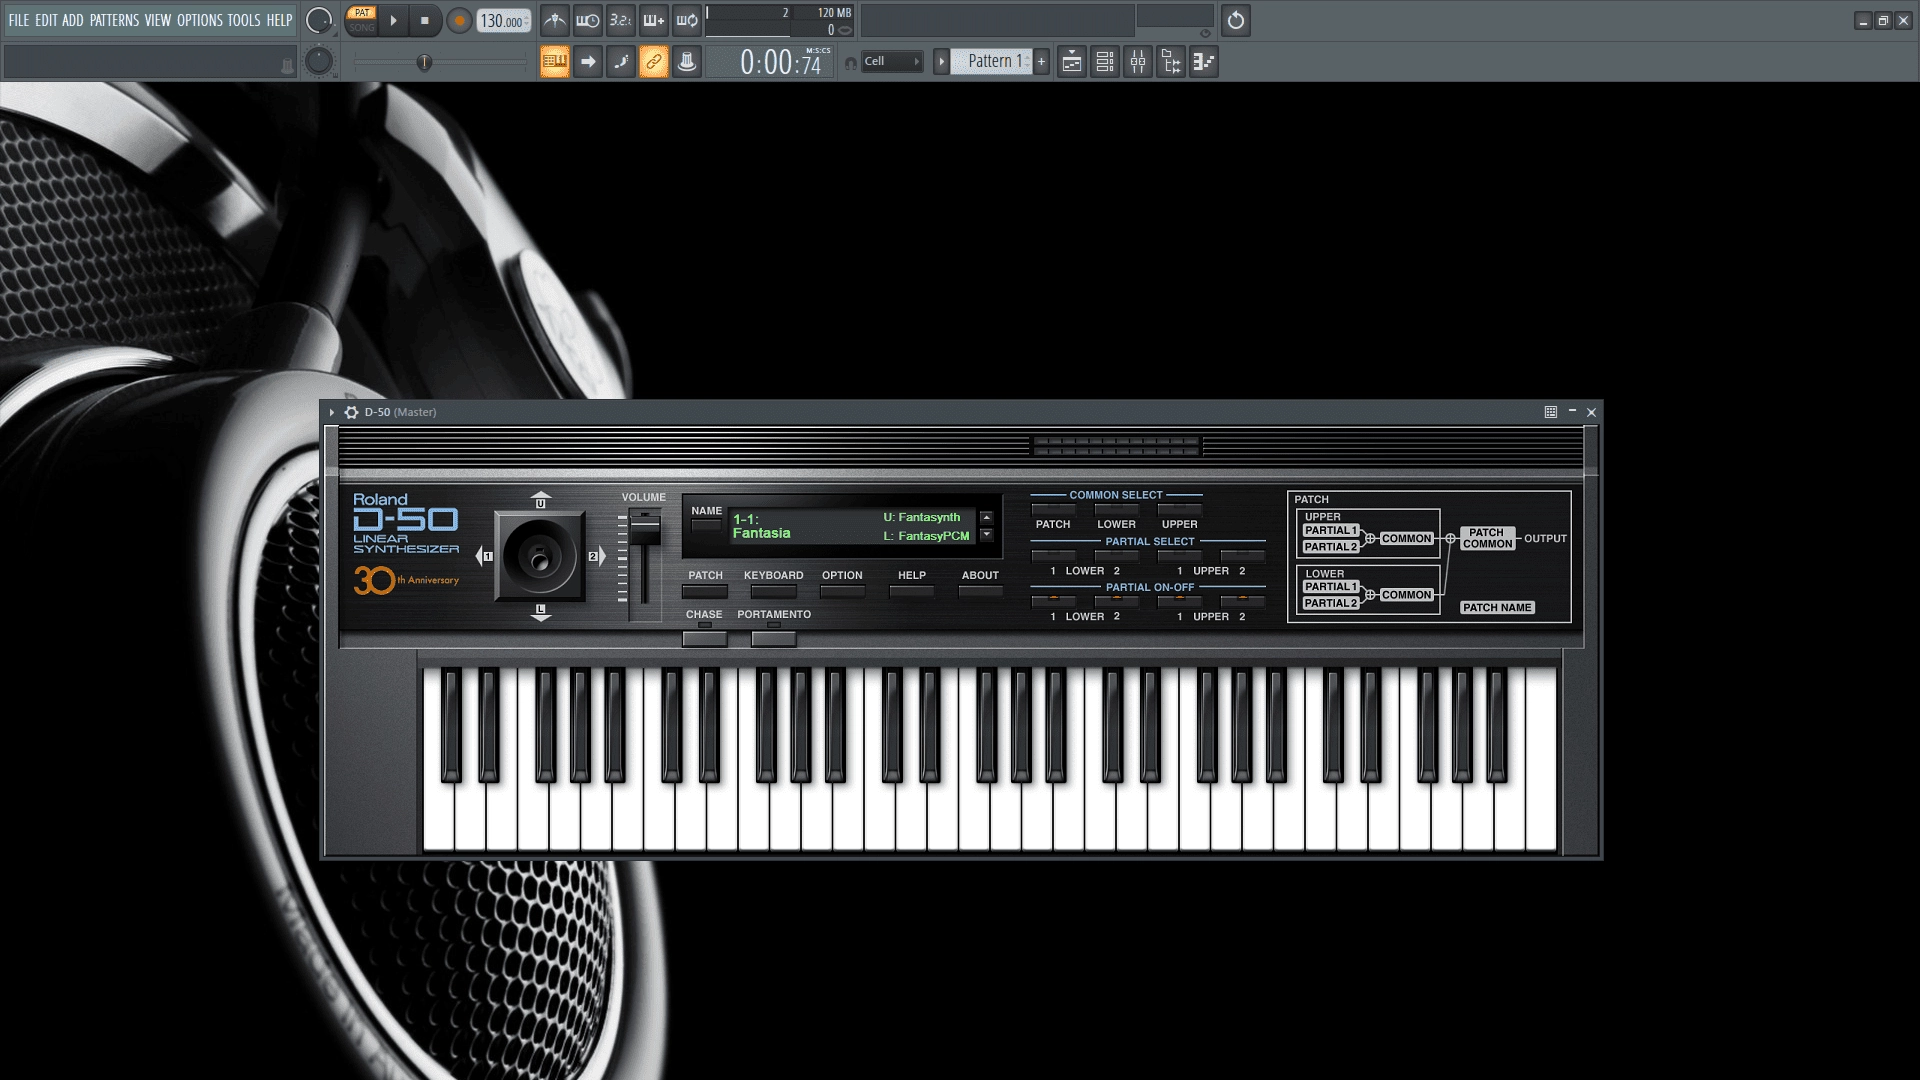The width and height of the screenshot is (1920, 1080).
Task: Toggle the step editing mode icon
Action: coord(621,62)
